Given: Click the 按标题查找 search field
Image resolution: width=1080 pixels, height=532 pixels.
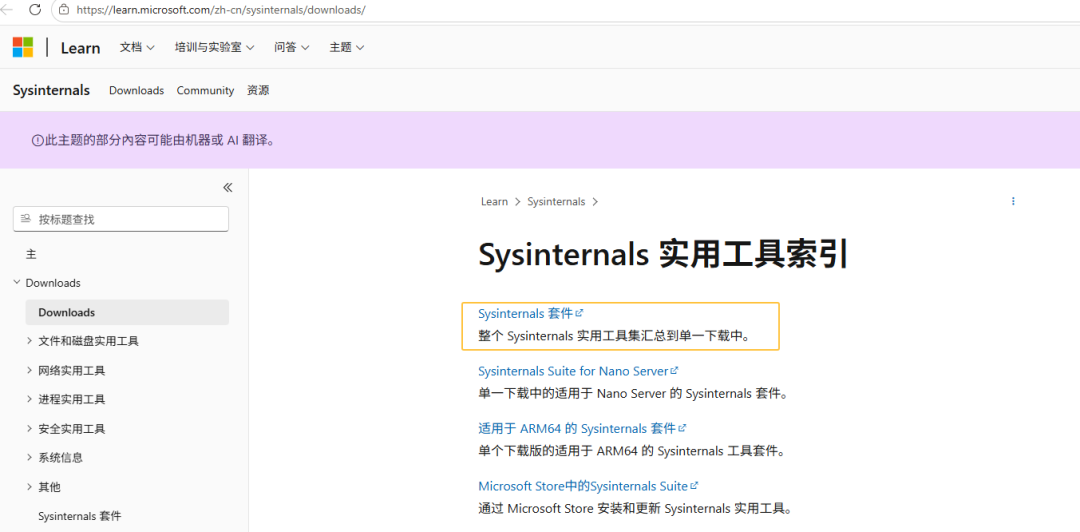Looking at the screenshot, I should point(121,219).
